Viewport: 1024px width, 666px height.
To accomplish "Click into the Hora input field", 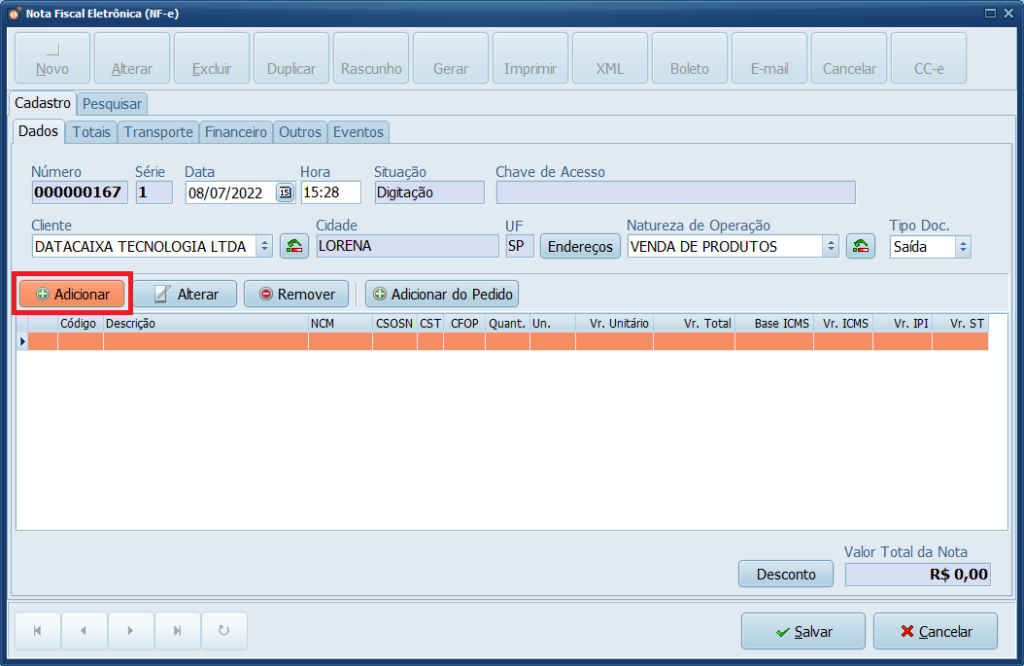I will [x=330, y=193].
